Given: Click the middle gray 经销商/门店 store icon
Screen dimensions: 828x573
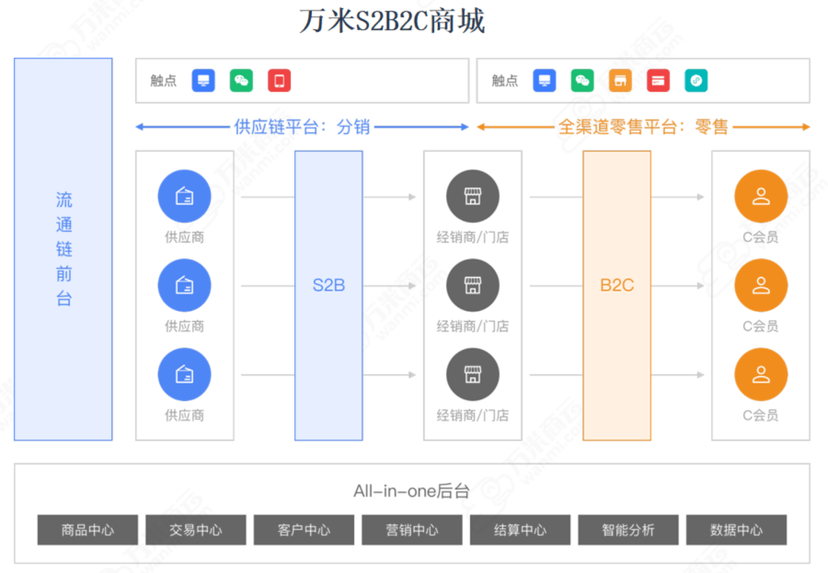Looking at the screenshot, I should (x=473, y=286).
